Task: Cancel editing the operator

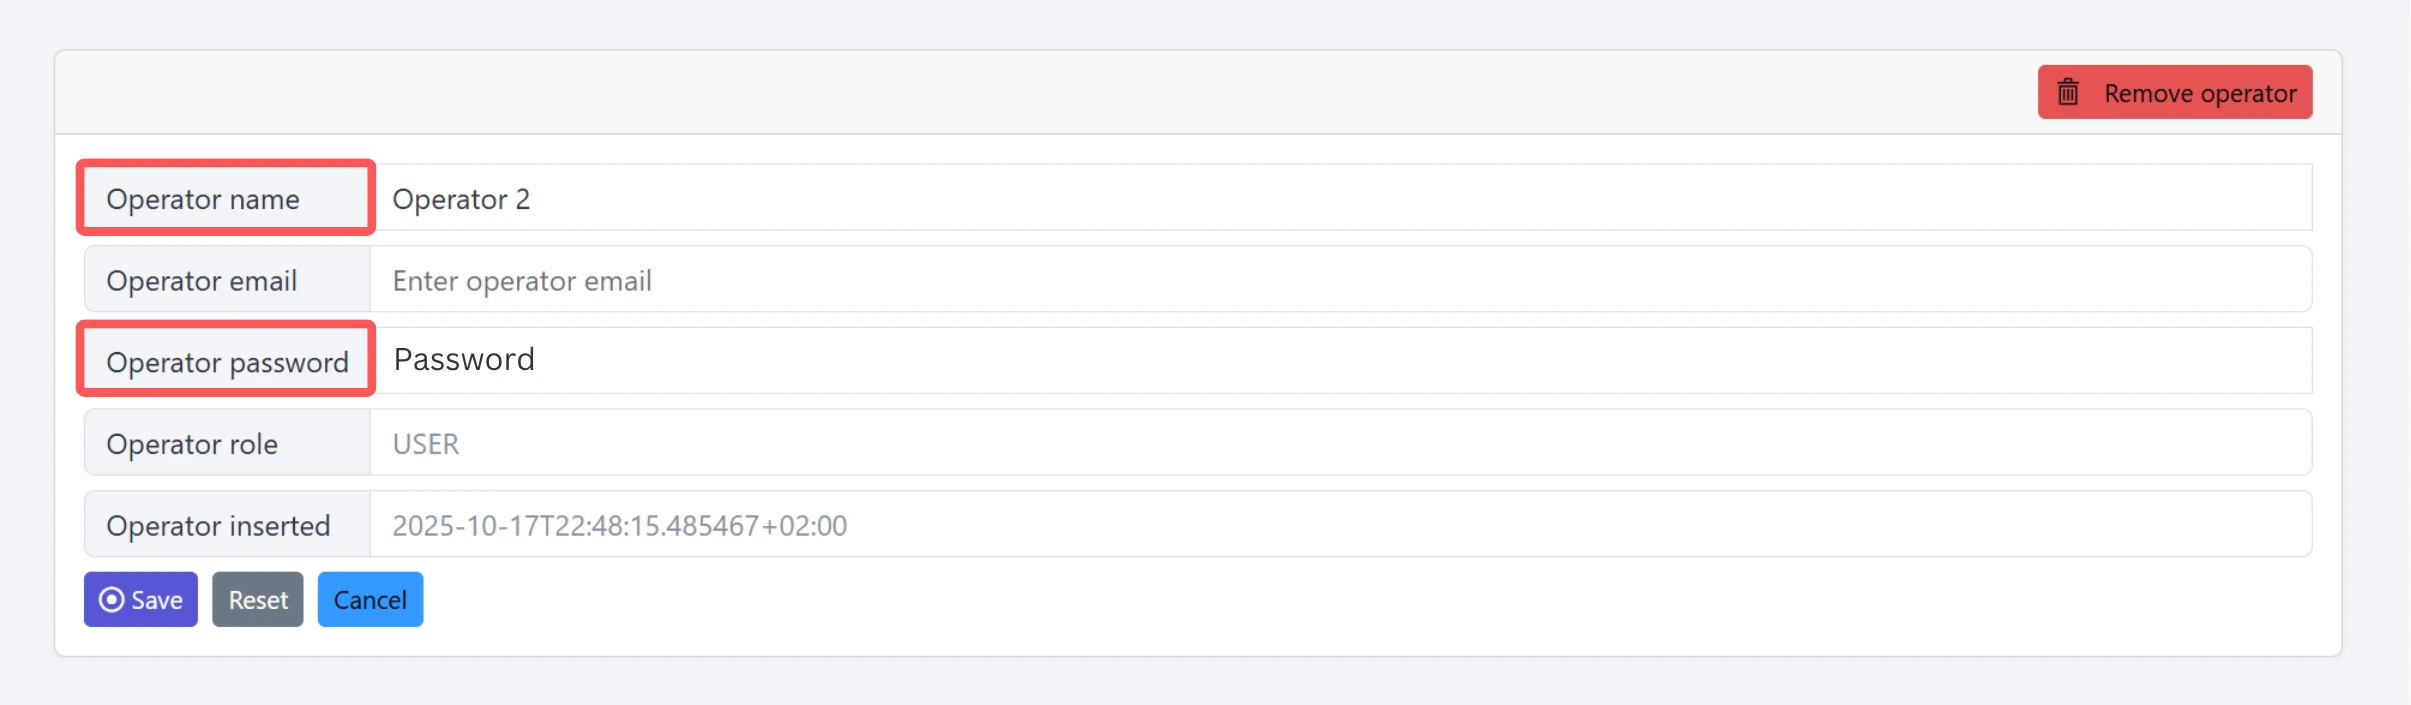Action: [370, 600]
